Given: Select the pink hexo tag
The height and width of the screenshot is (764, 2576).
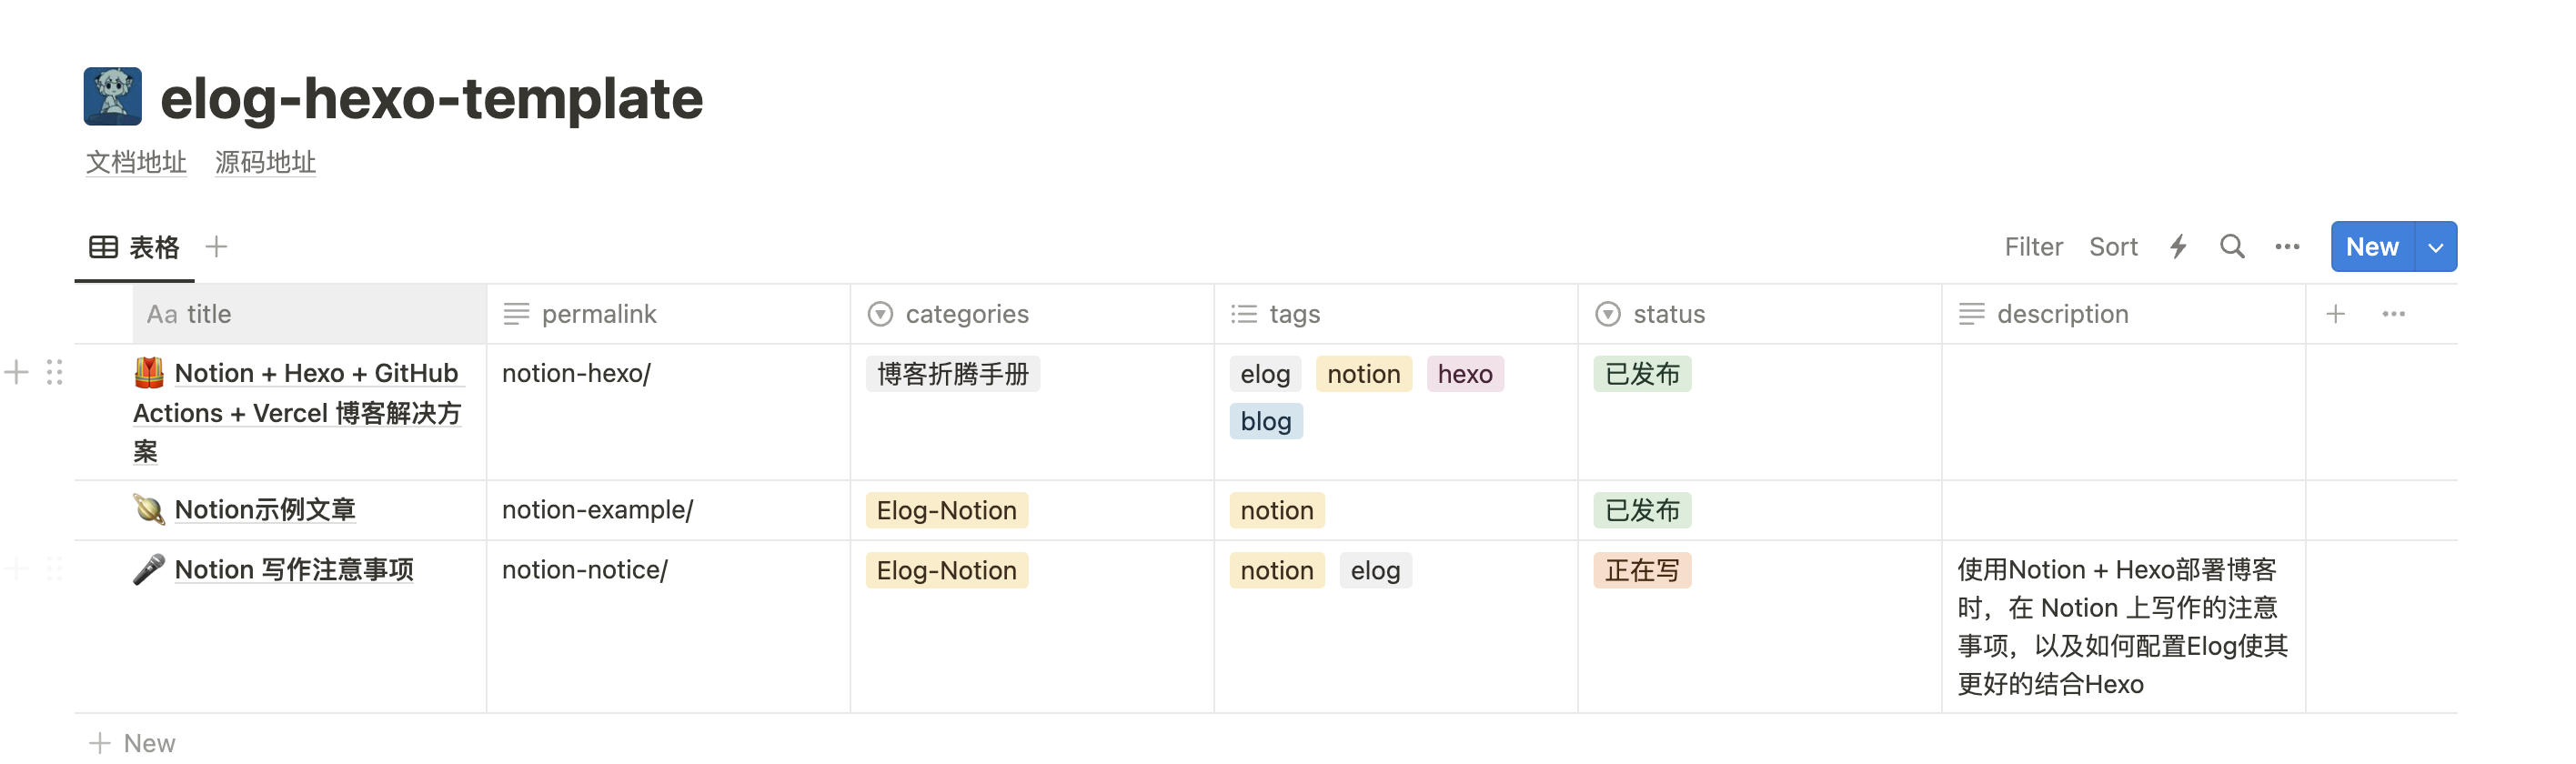Looking at the screenshot, I should (1464, 374).
